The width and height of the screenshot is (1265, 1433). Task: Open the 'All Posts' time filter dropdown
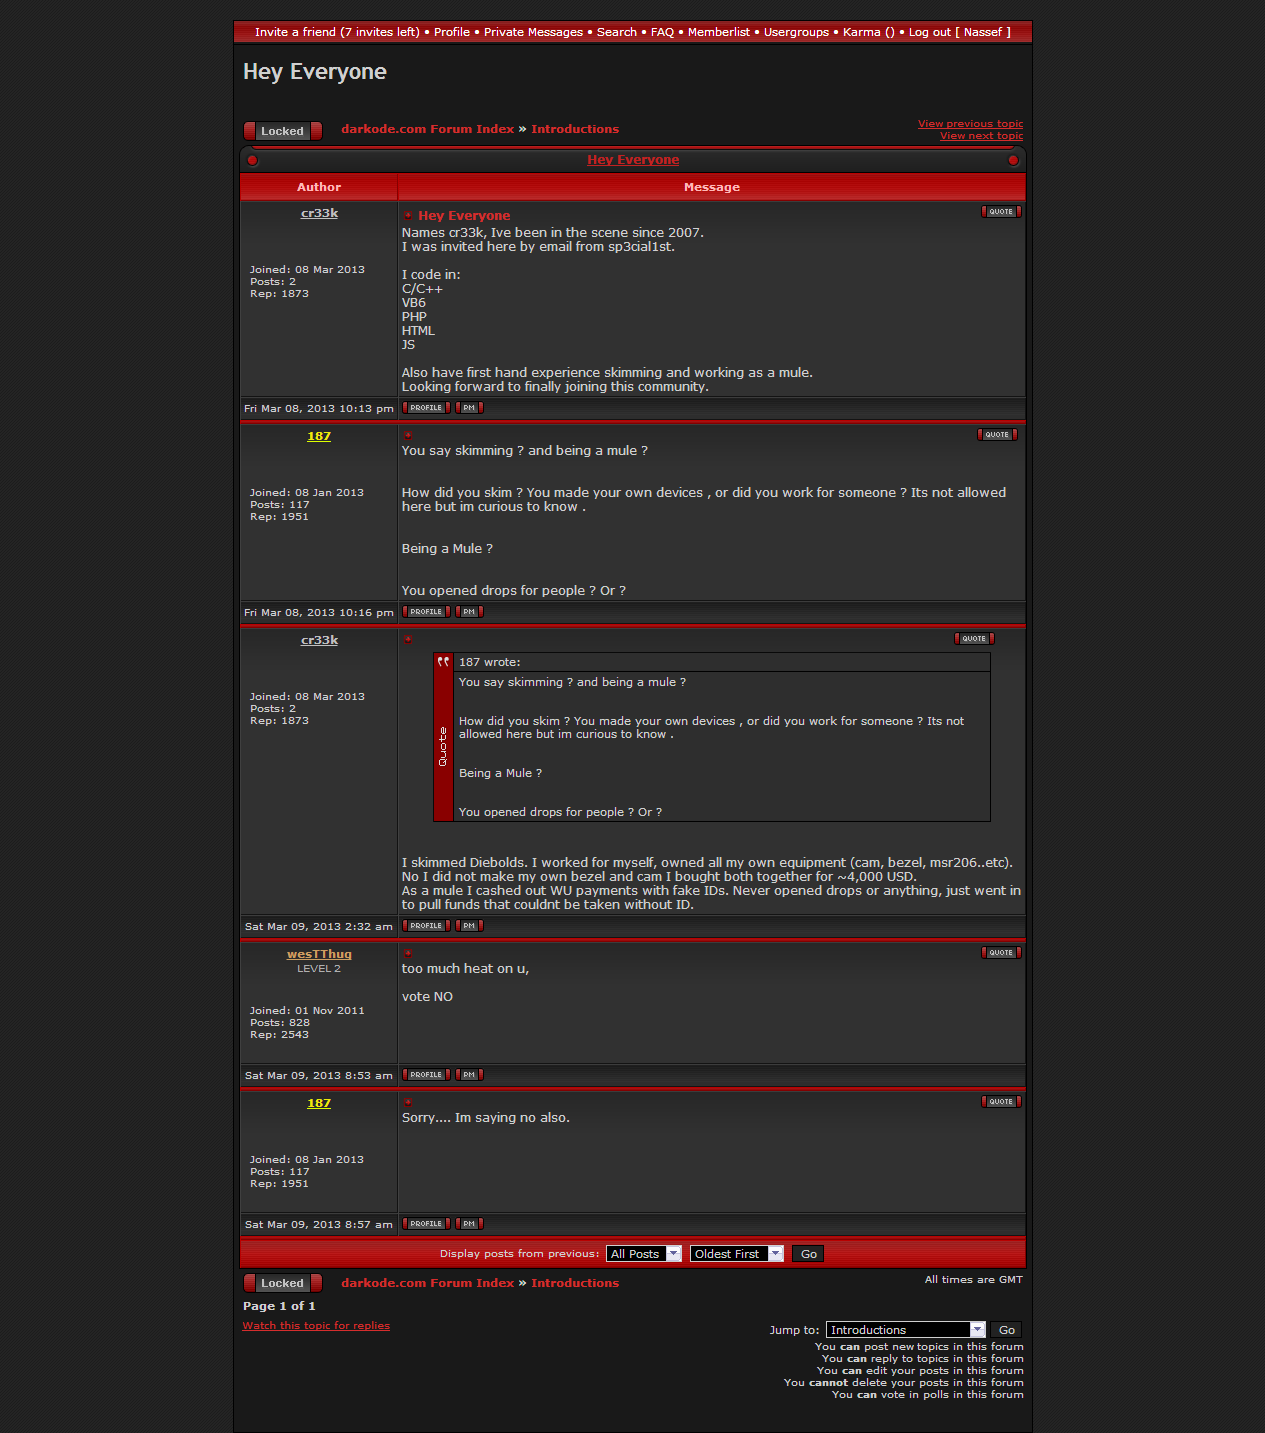644,1254
